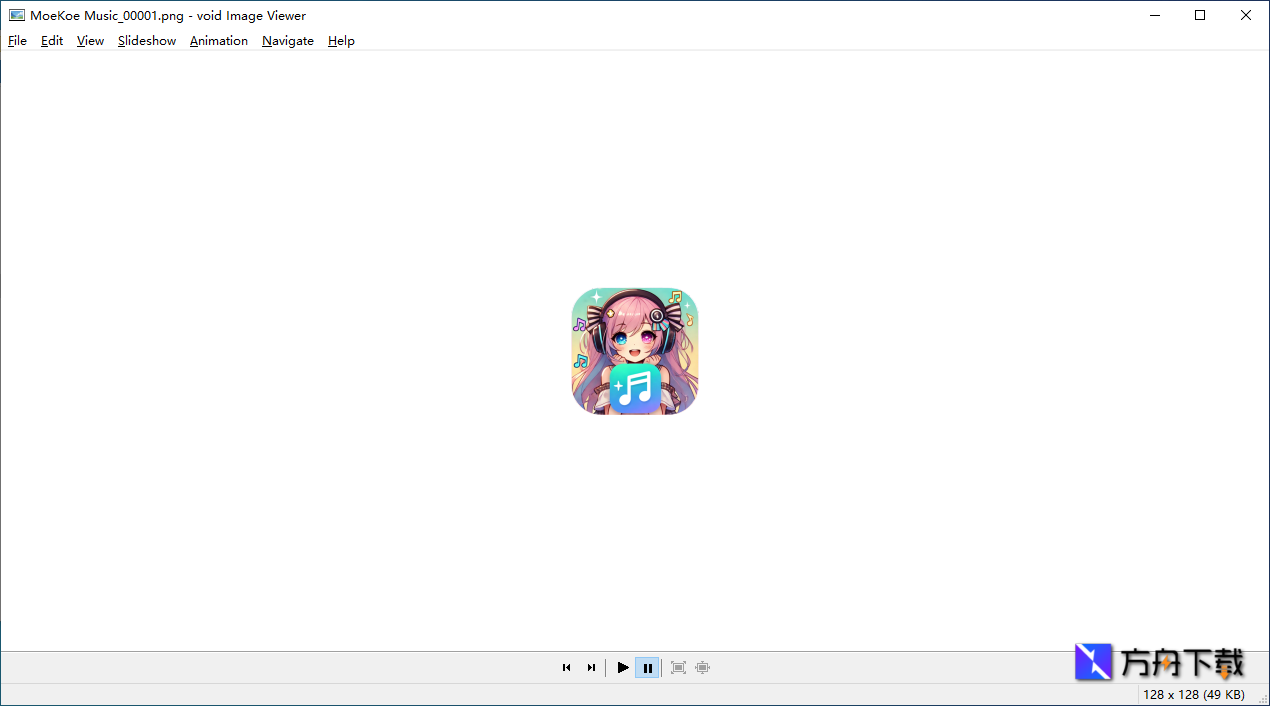The width and height of the screenshot is (1270, 706).
Task: Click the 128 x 128 size indicator
Action: tap(1193, 694)
